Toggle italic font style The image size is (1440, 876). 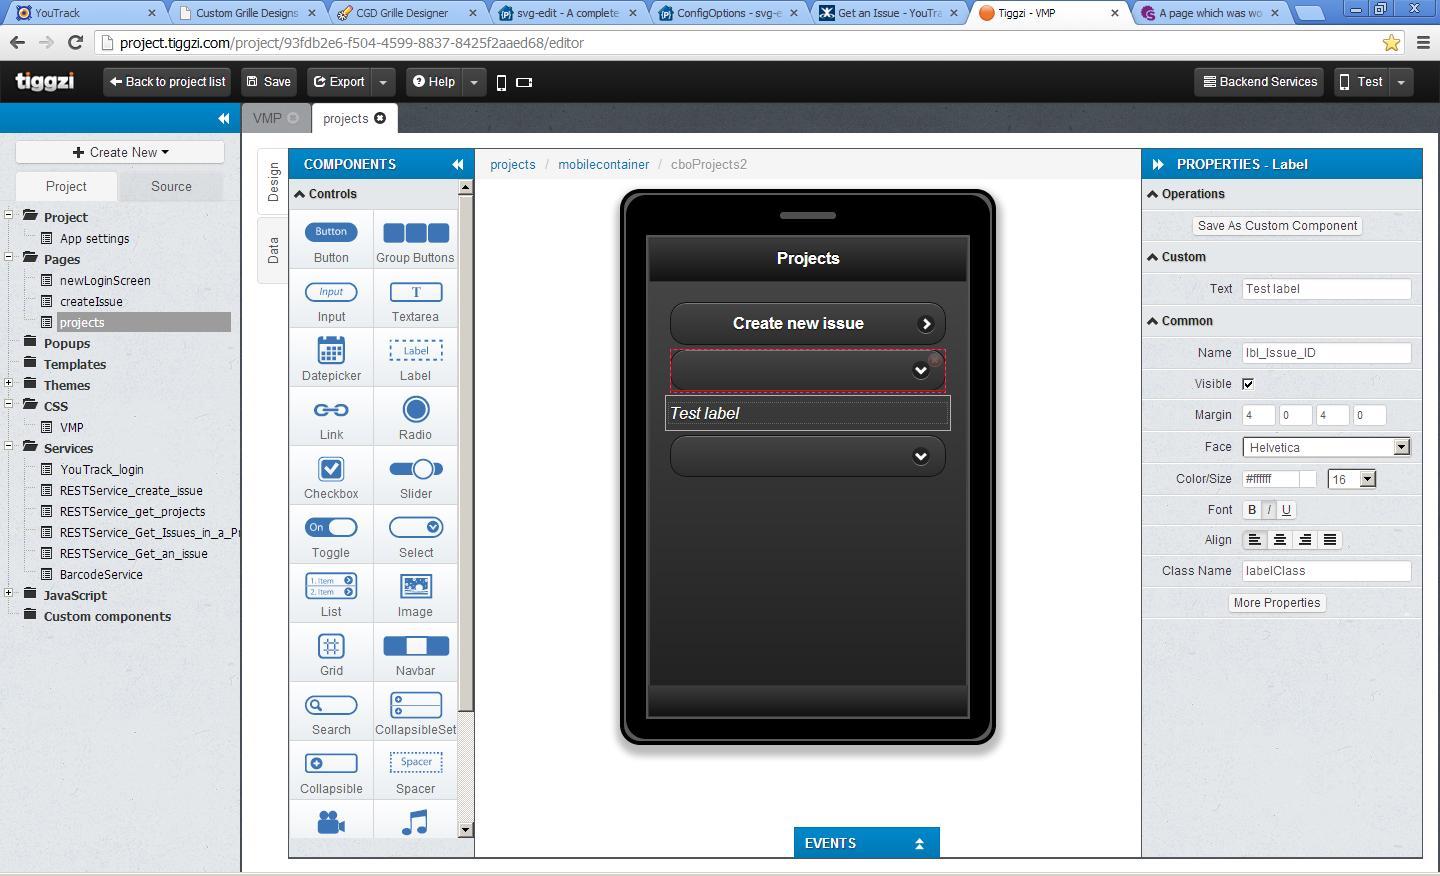pos(1269,510)
